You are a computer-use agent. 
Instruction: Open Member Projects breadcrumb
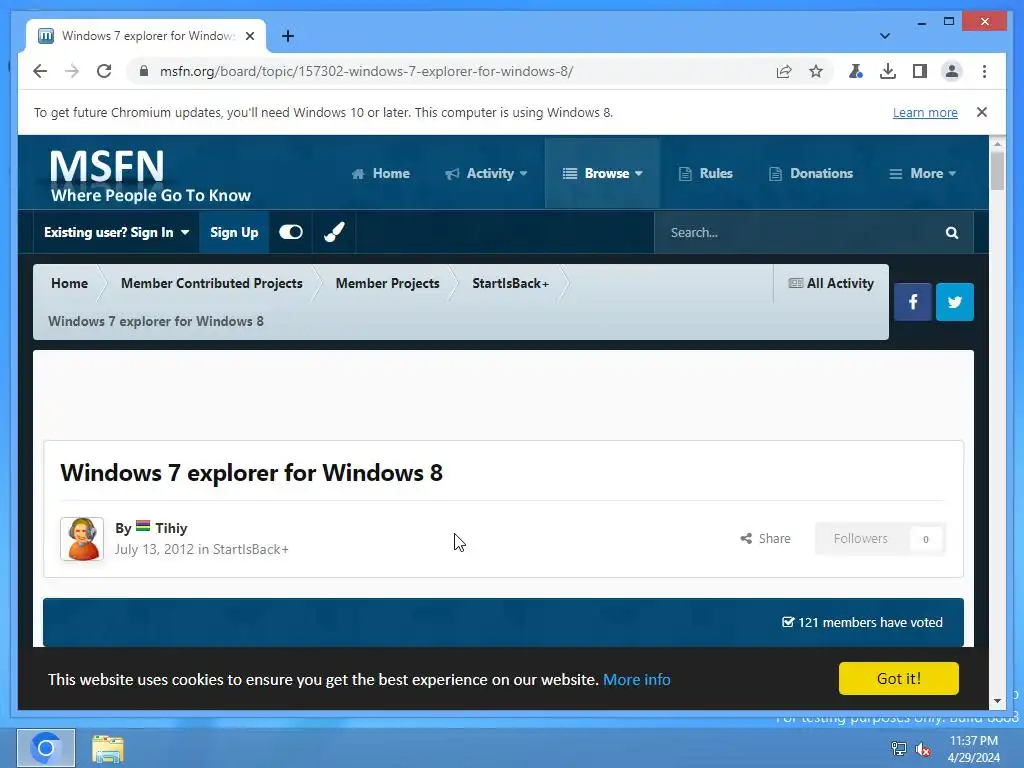coord(387,283)
